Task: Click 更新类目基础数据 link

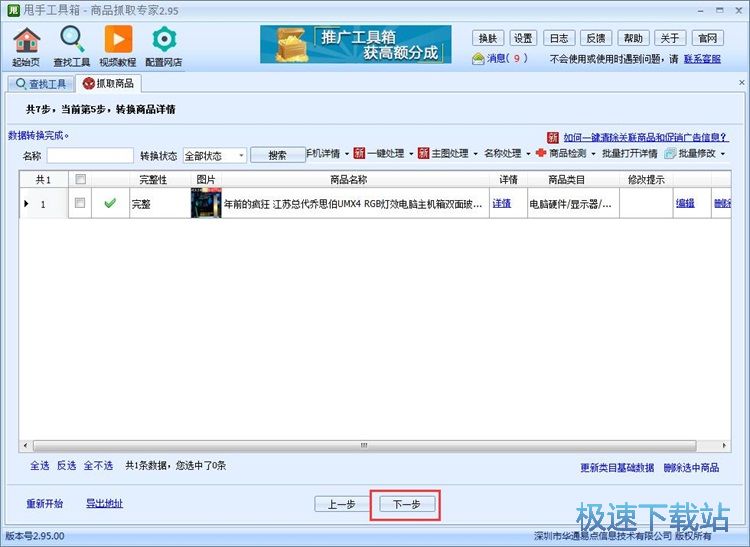Action: tap(617, 468)
